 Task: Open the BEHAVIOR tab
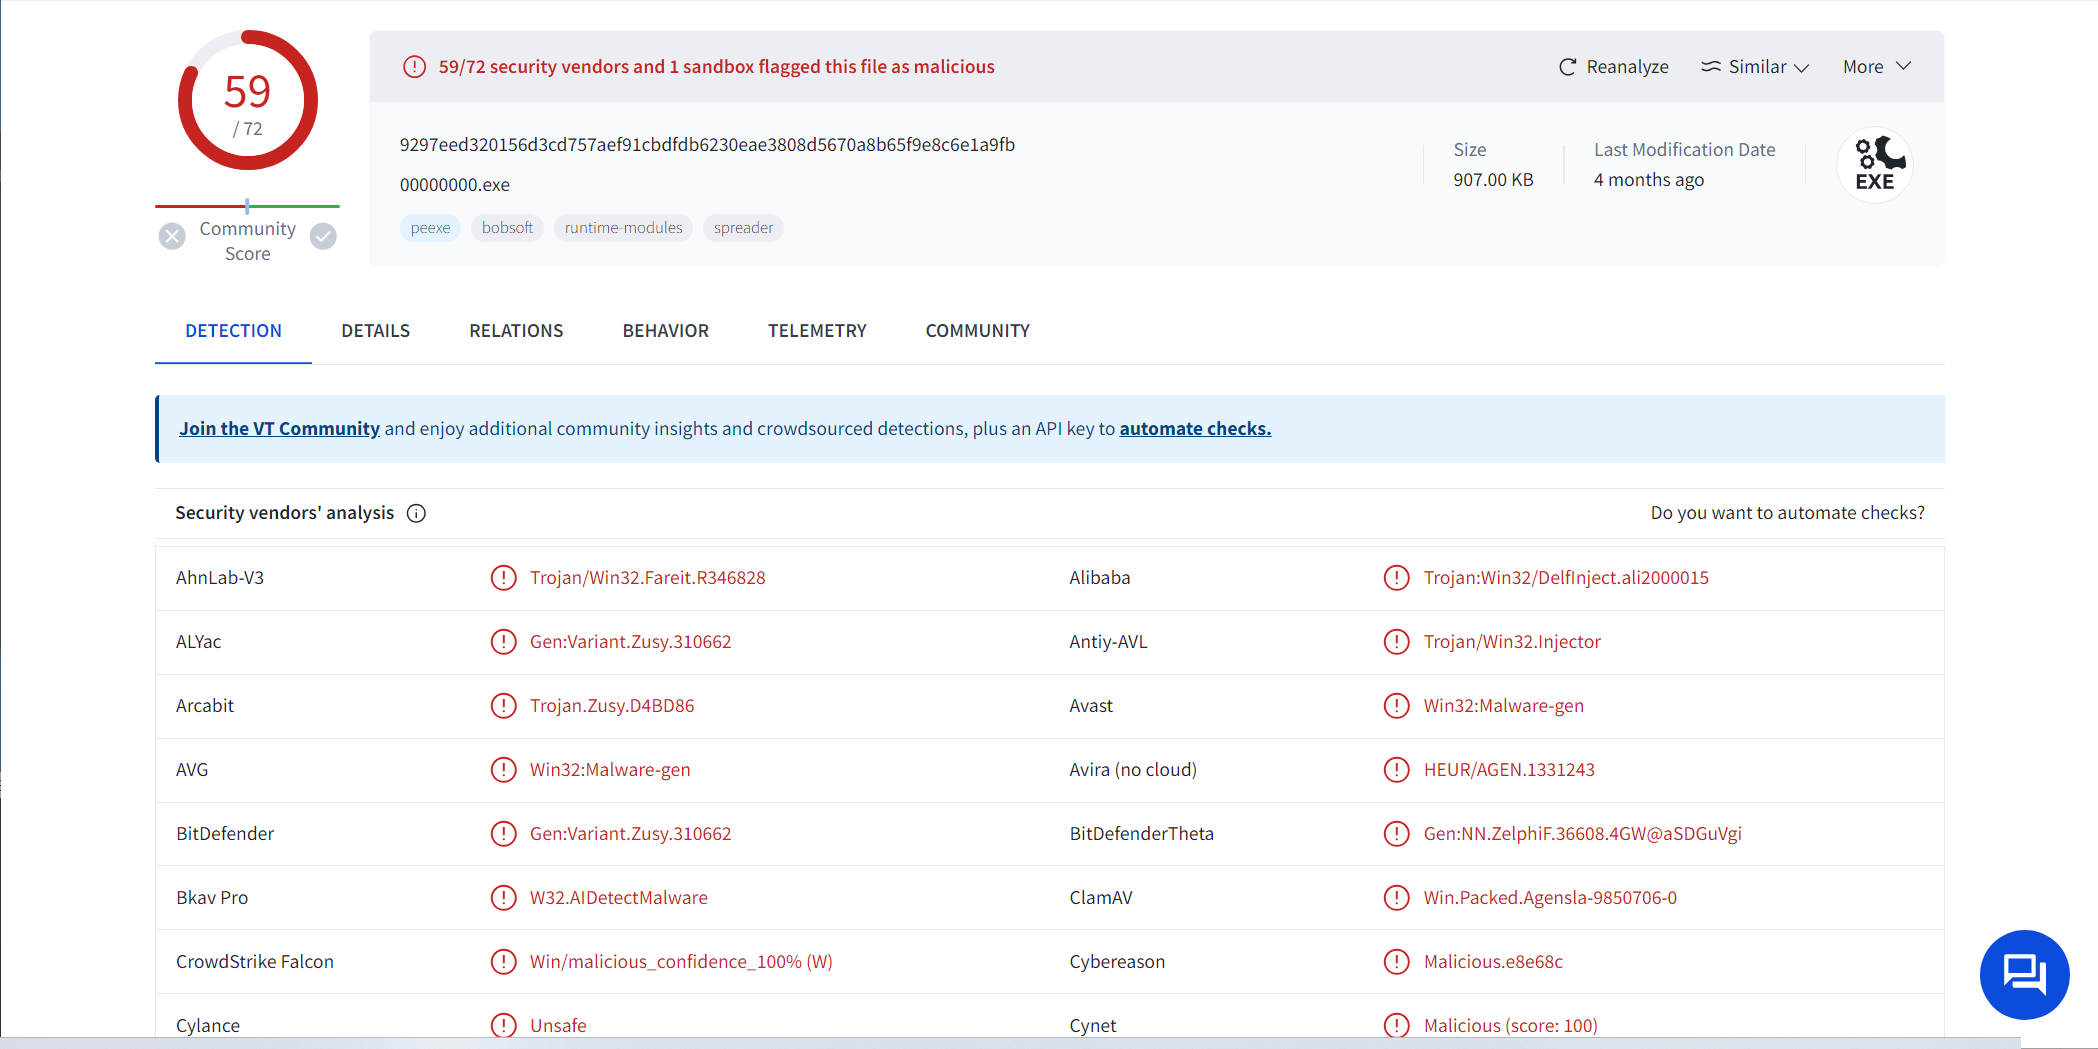(x=665, y=331)
